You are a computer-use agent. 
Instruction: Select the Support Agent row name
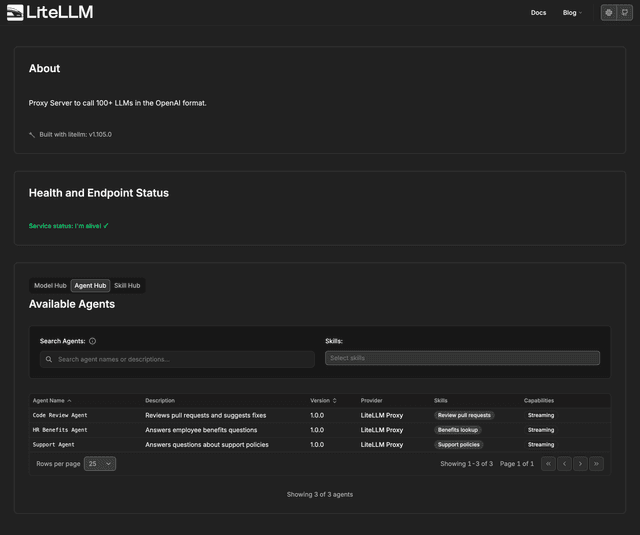click(x=53, y=445)
